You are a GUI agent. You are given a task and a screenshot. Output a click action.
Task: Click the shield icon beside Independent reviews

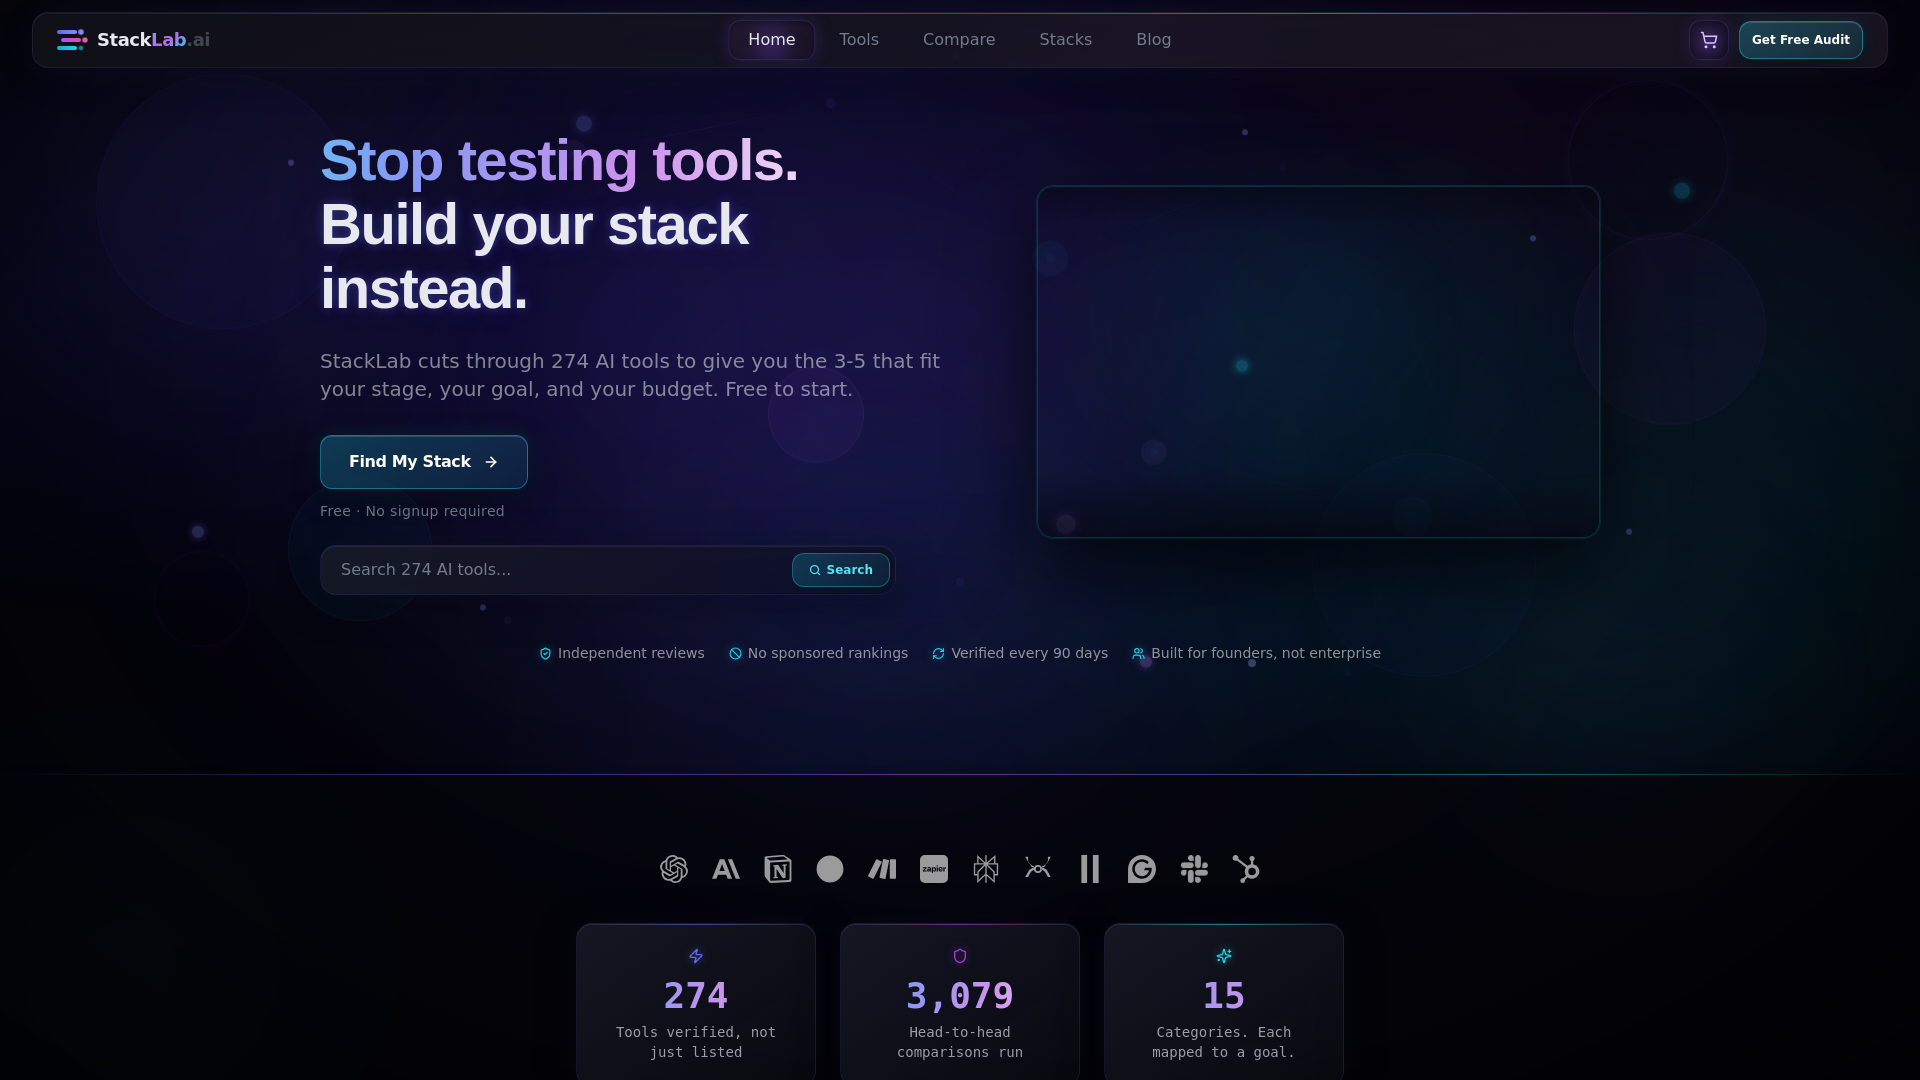click(546, 654)
